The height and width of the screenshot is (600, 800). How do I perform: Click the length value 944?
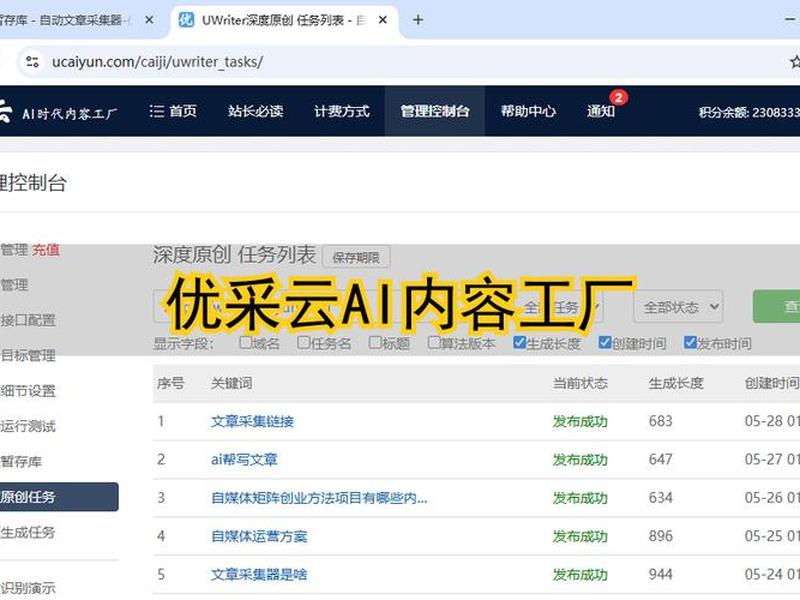point(661,574)
